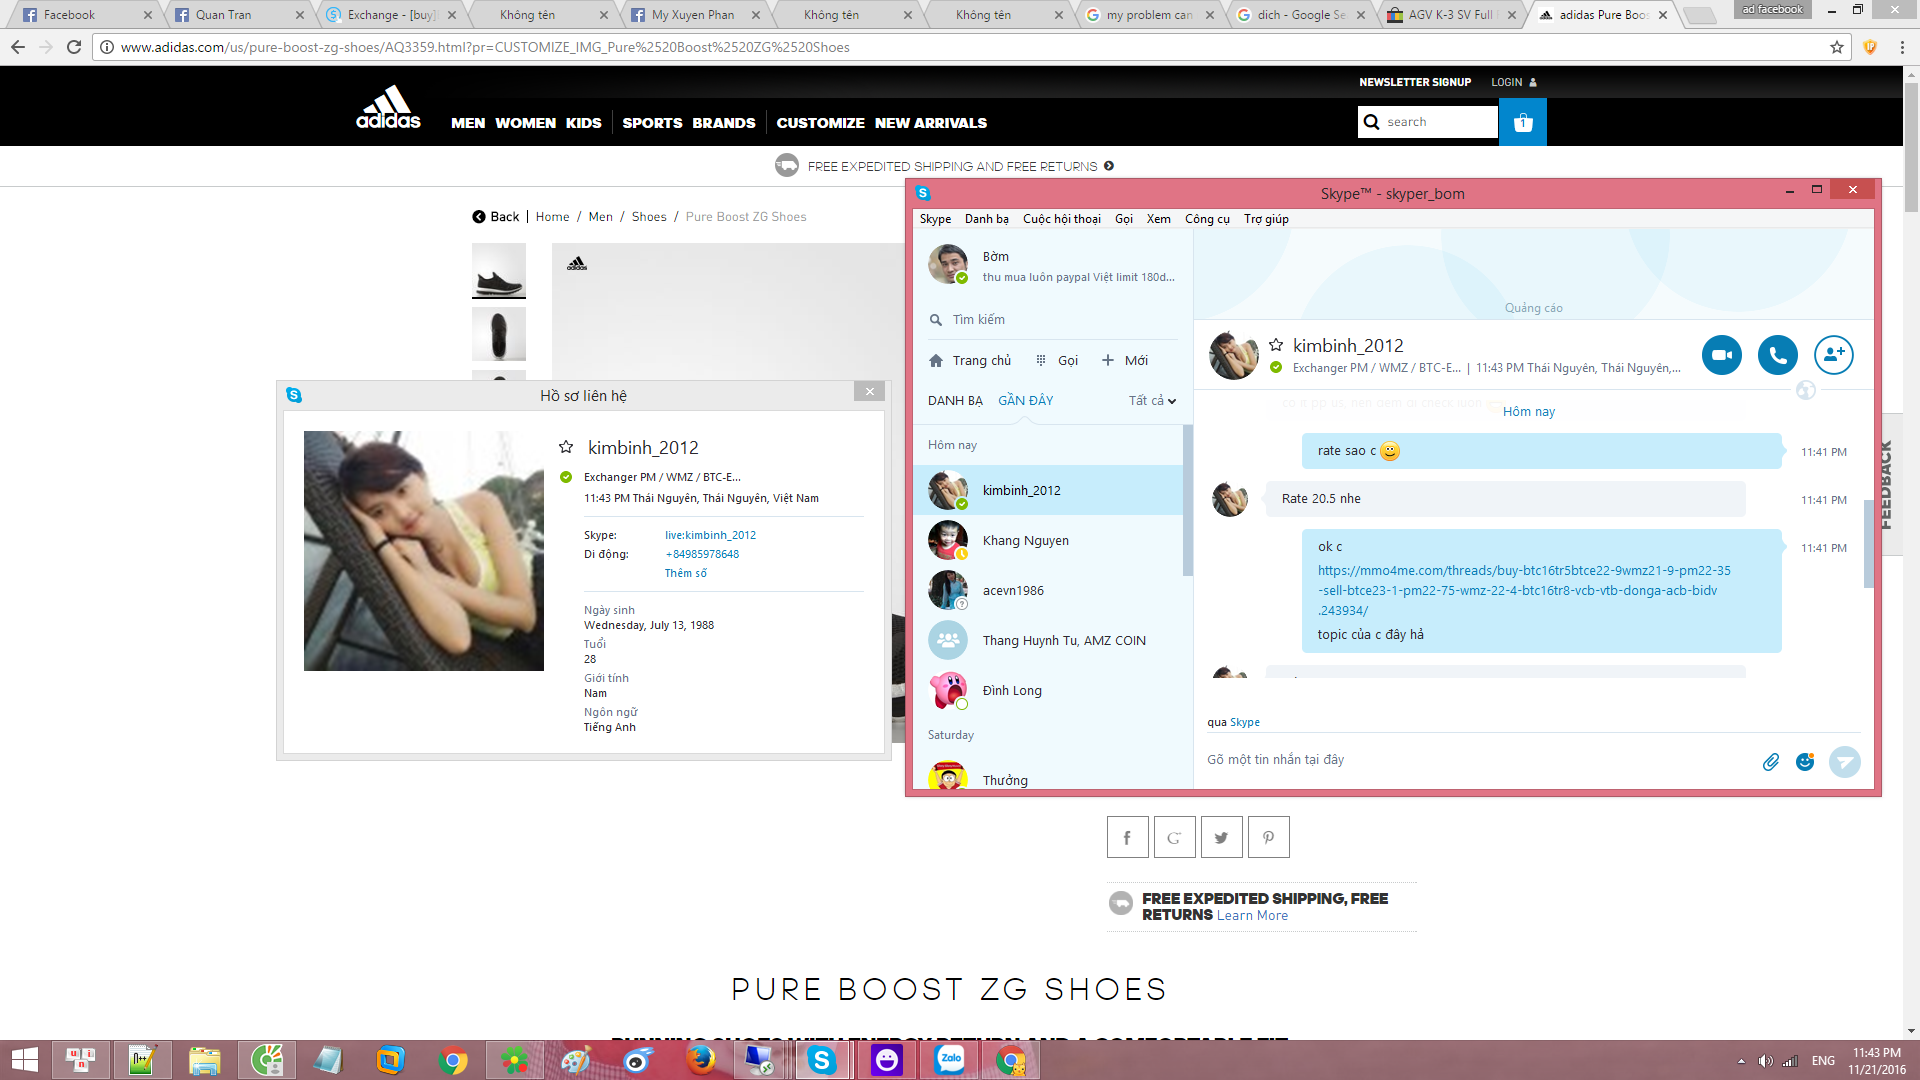Switch to the DANH BẠ tab
This screenshot has height=1080, width=1920.
(x=954, y=401)
